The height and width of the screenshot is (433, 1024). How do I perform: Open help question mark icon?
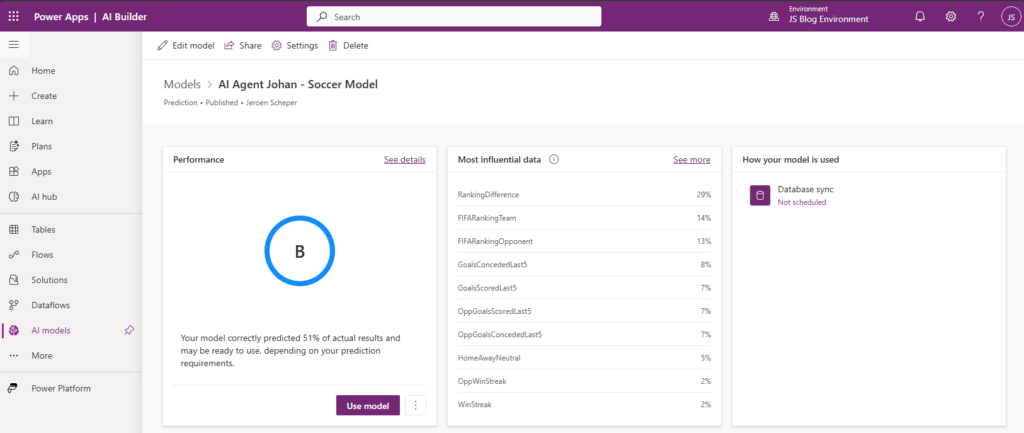pos(981,17)
